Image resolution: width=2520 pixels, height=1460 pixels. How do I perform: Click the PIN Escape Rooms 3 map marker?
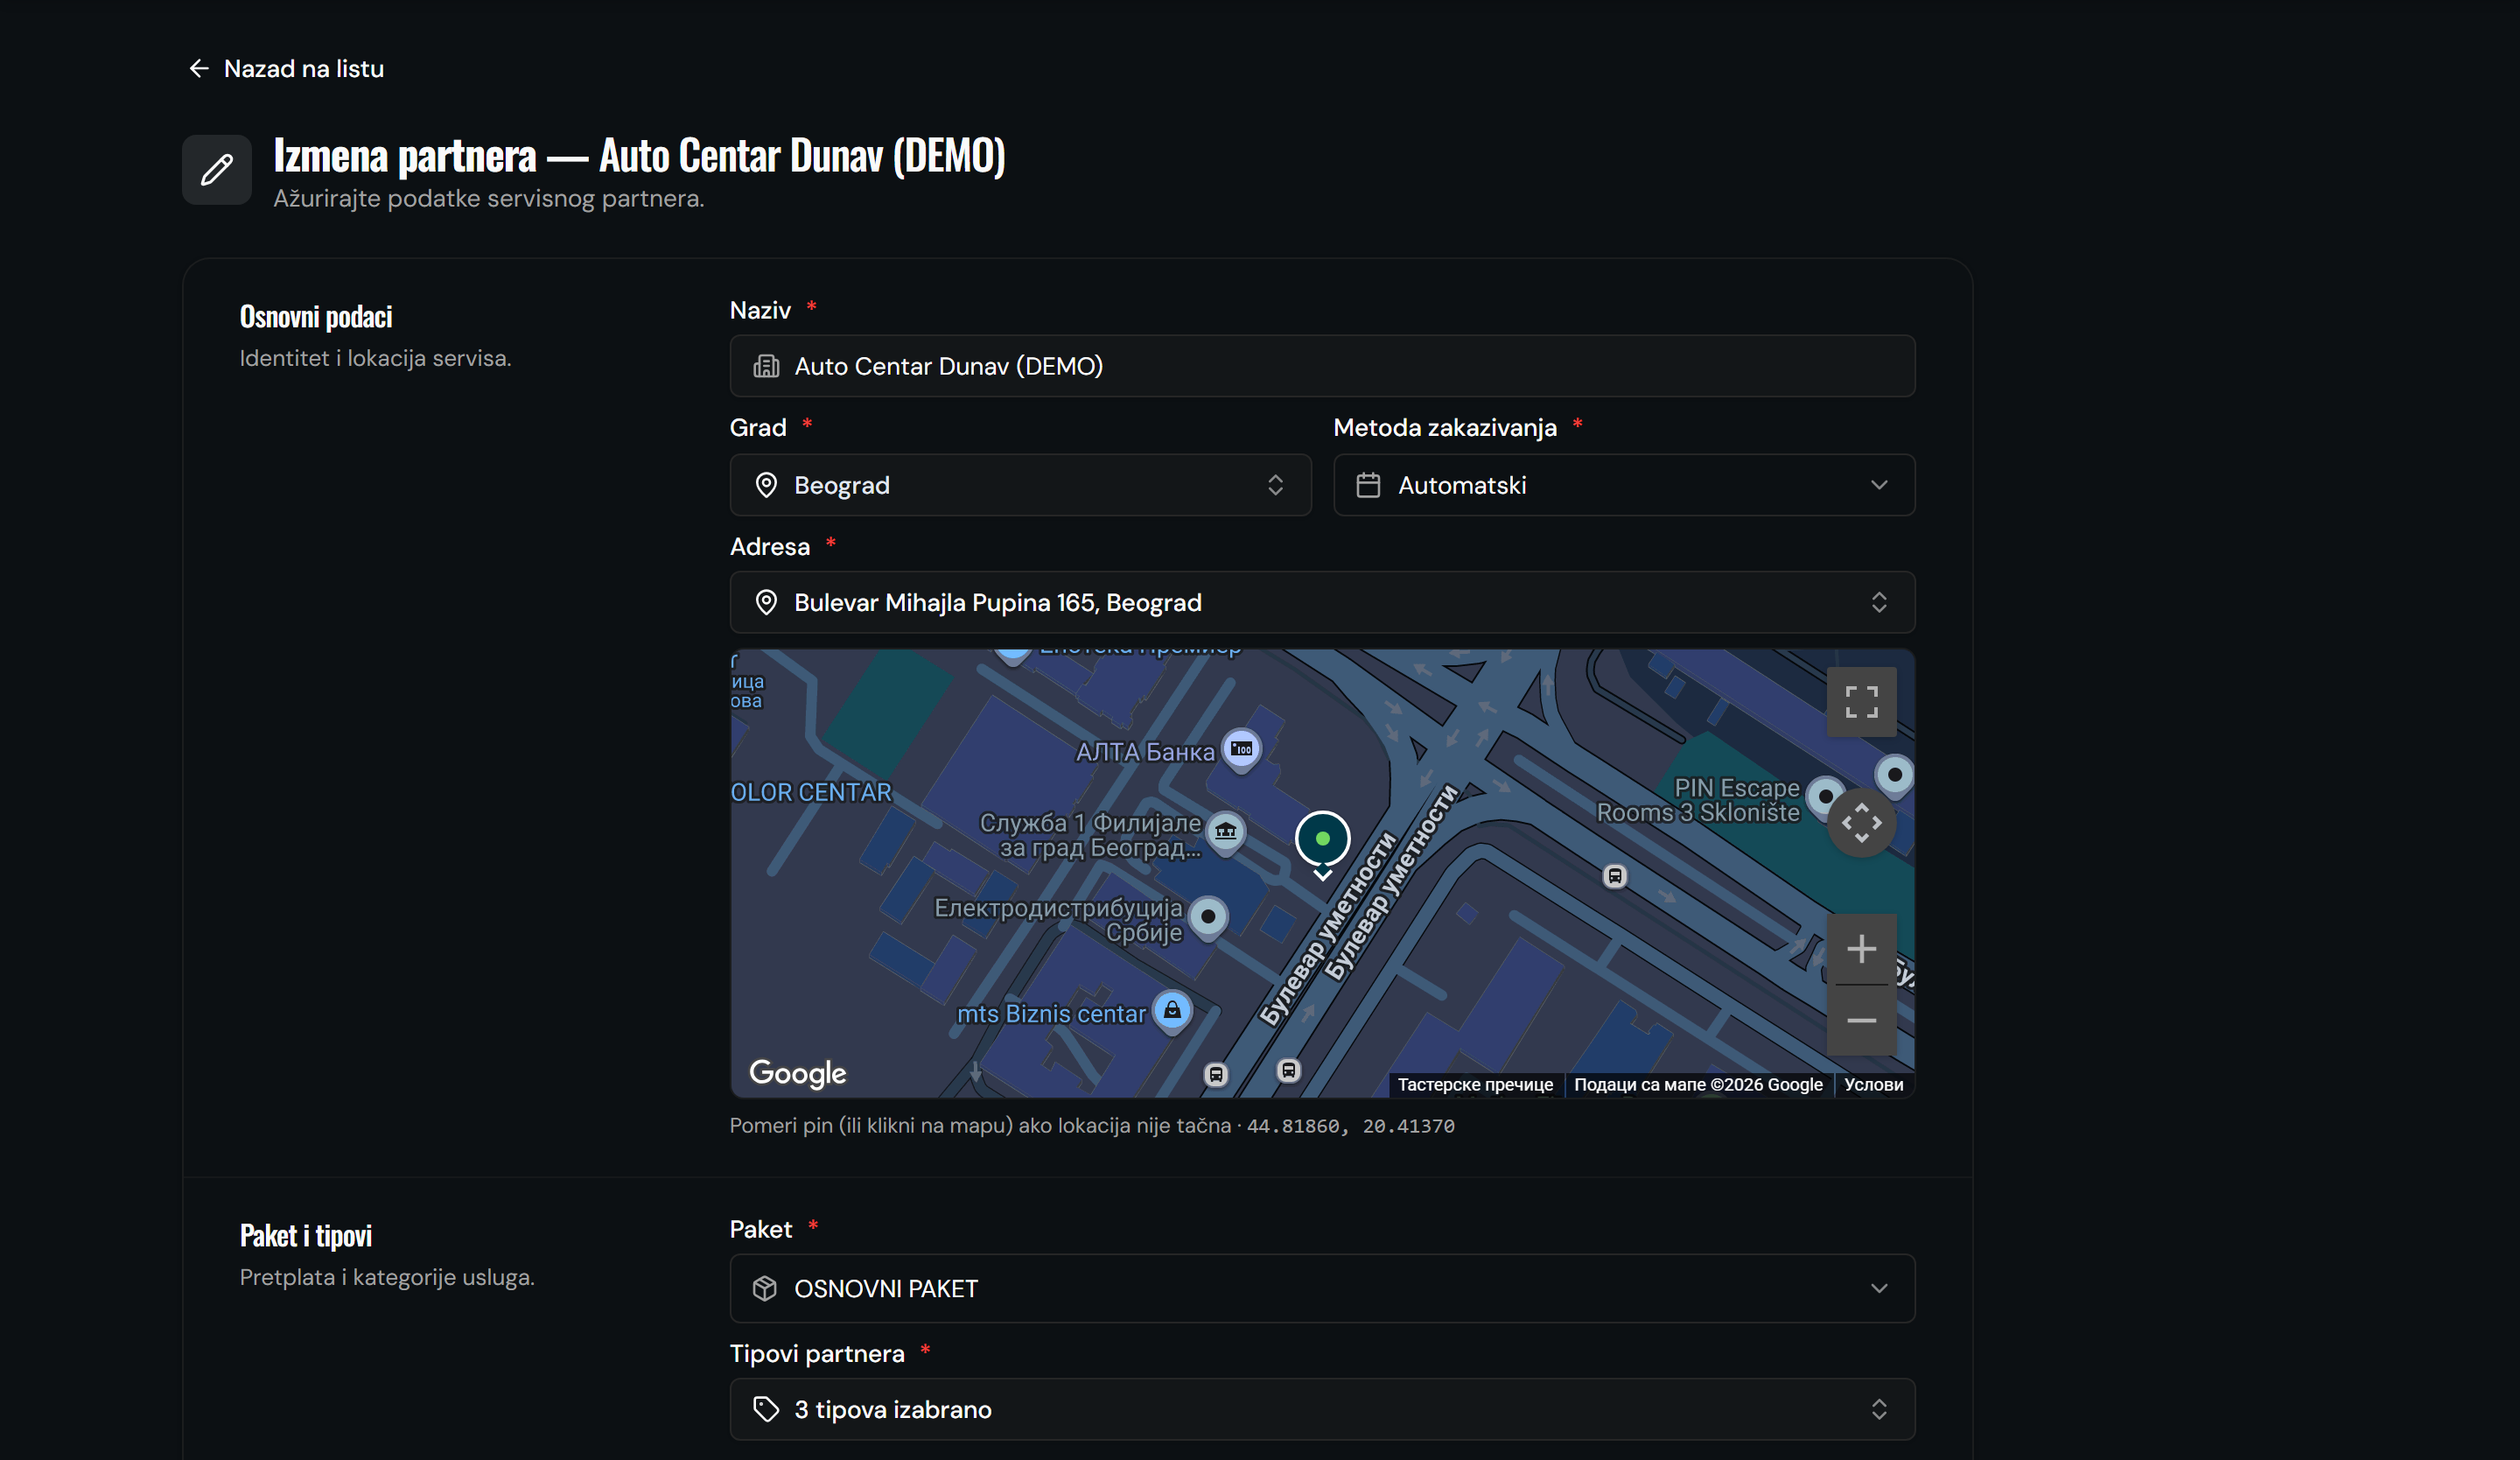coord(1825,797)
